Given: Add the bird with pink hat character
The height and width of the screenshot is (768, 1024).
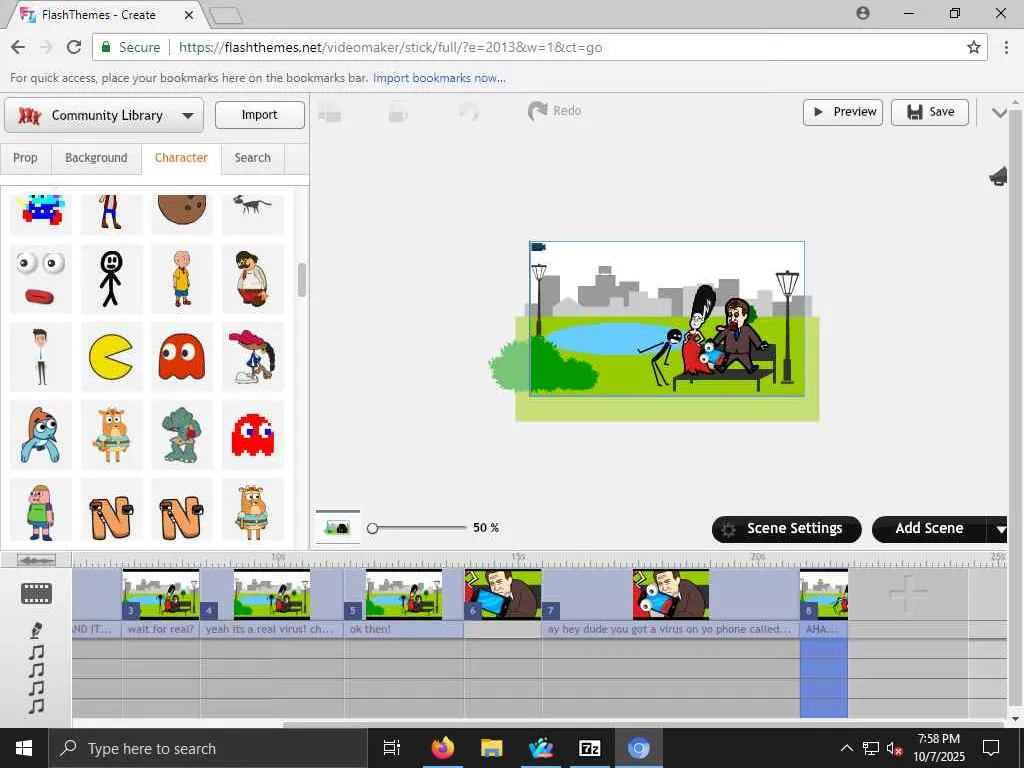Looking at the screenshot, I should 252,357.
